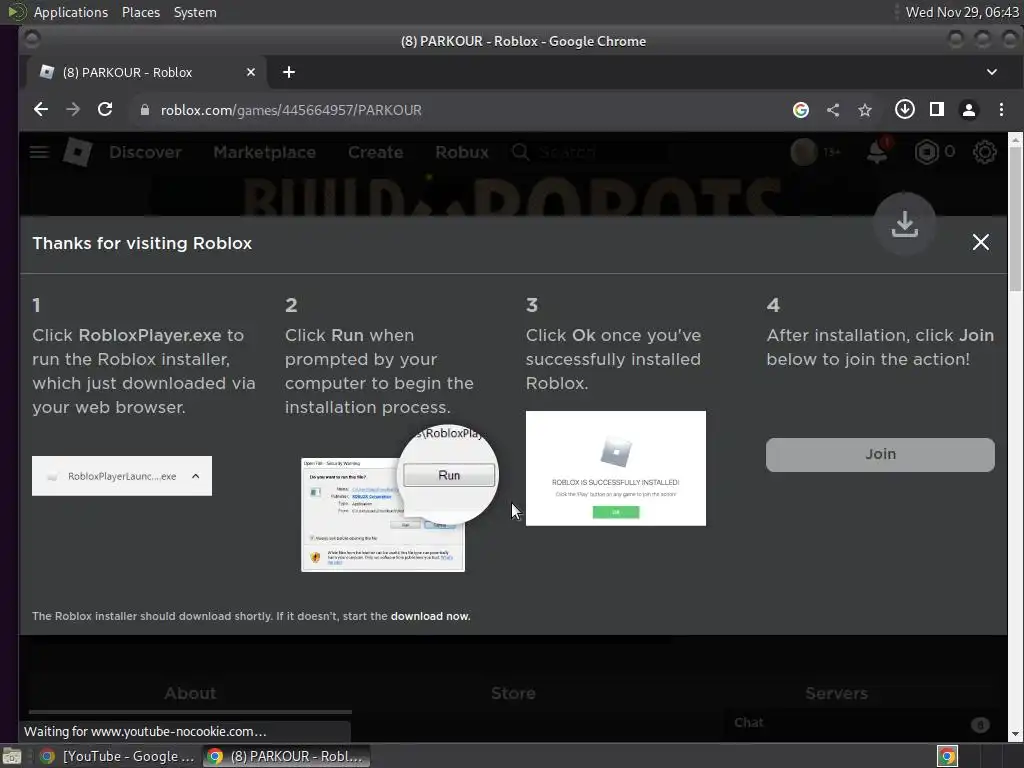Switch to the Servers tab
The width and height of the screenshot is (1024, 768).
[x=837, y=693]
